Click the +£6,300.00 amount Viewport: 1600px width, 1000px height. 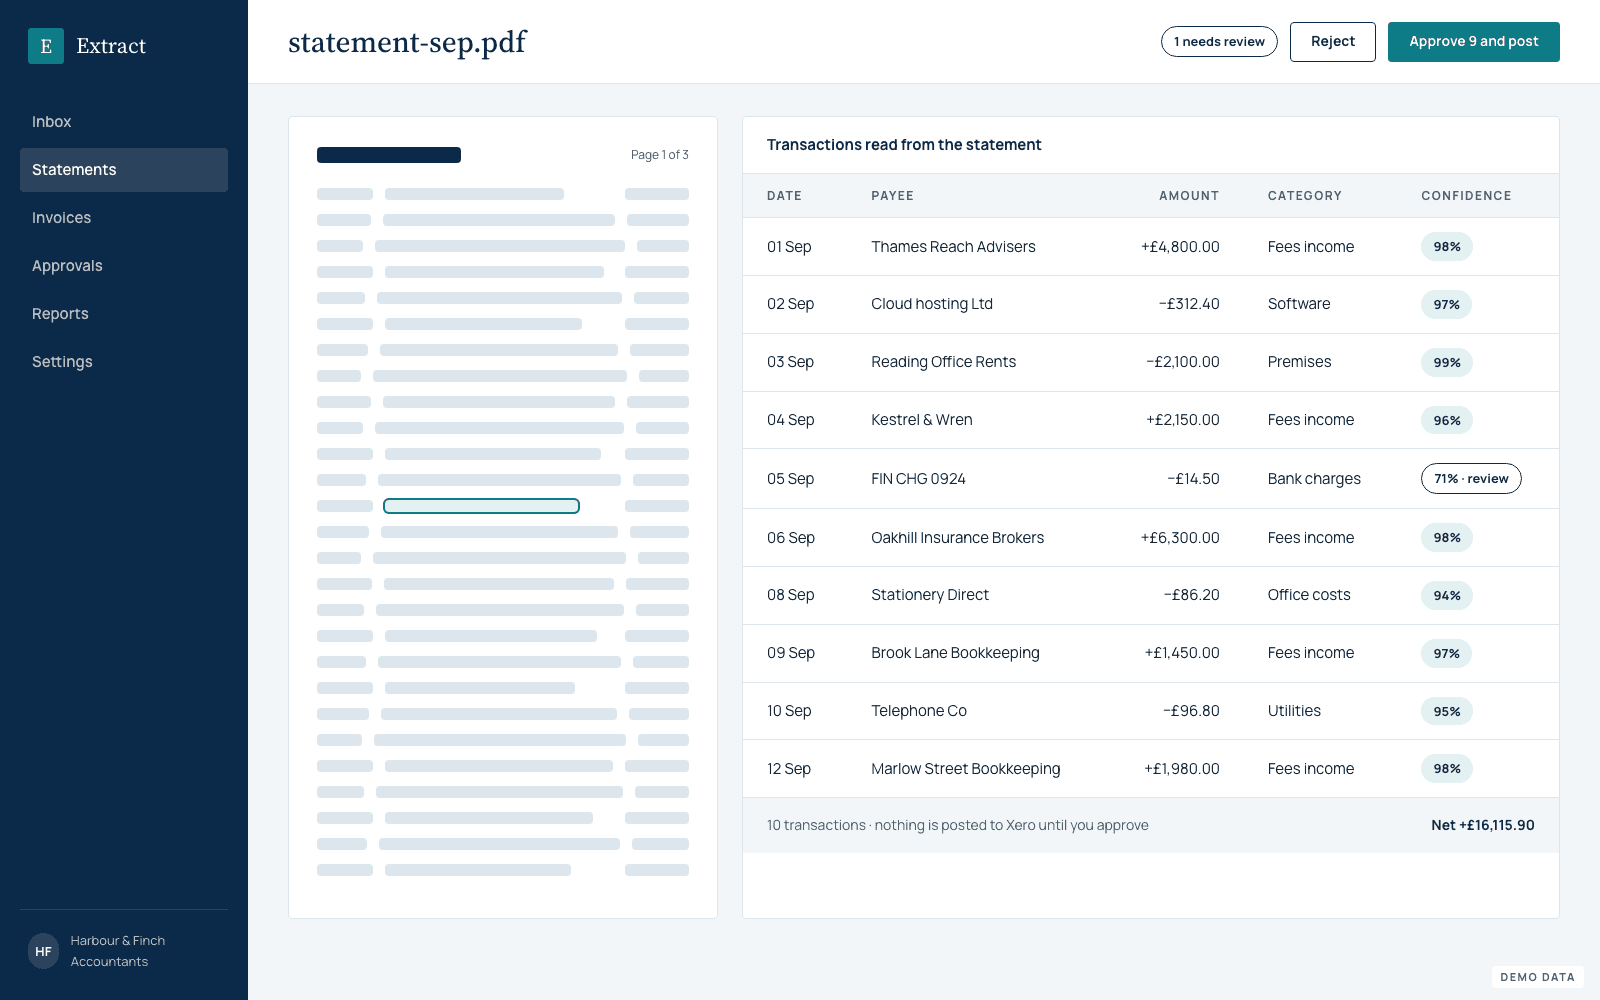(1180, 538)
